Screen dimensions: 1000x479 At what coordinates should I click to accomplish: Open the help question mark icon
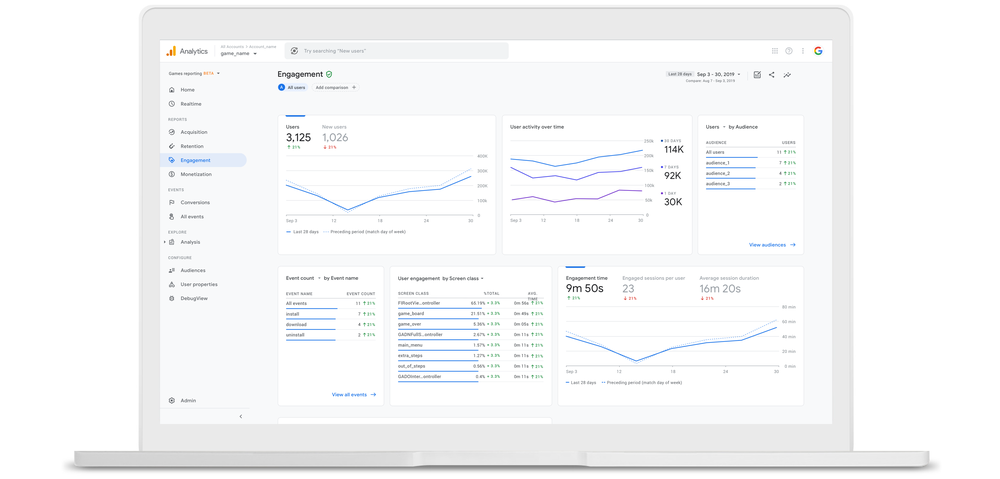coord(789,51)
